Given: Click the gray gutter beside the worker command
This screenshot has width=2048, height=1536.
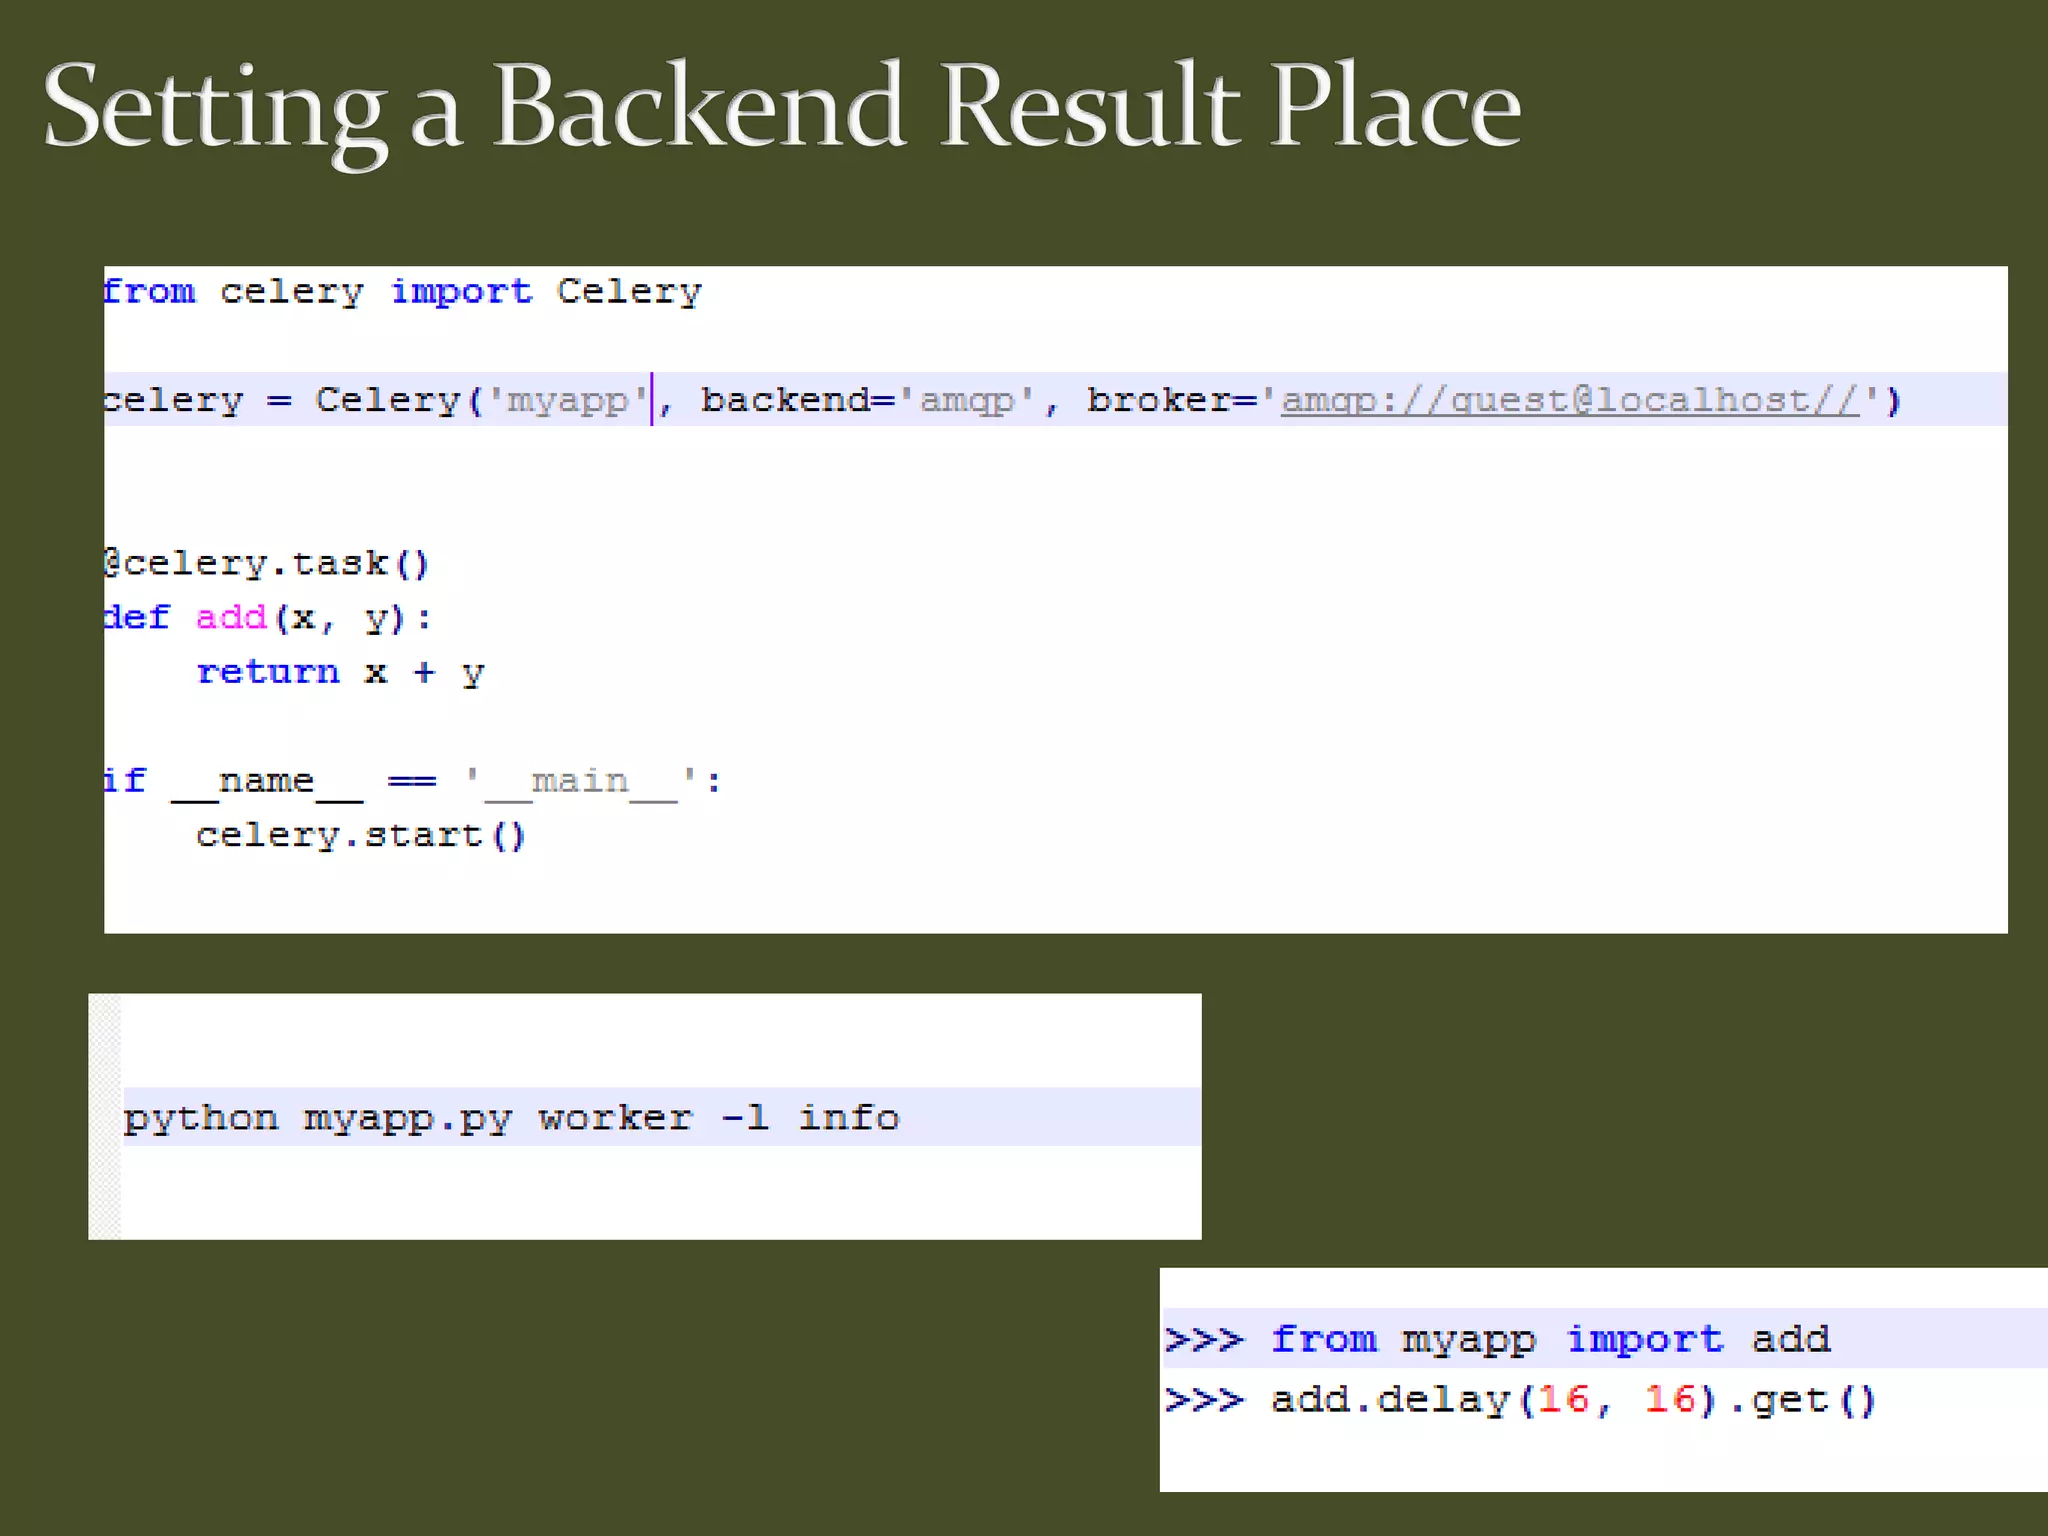Looking at the screenshot, I should pos(105,1116).
